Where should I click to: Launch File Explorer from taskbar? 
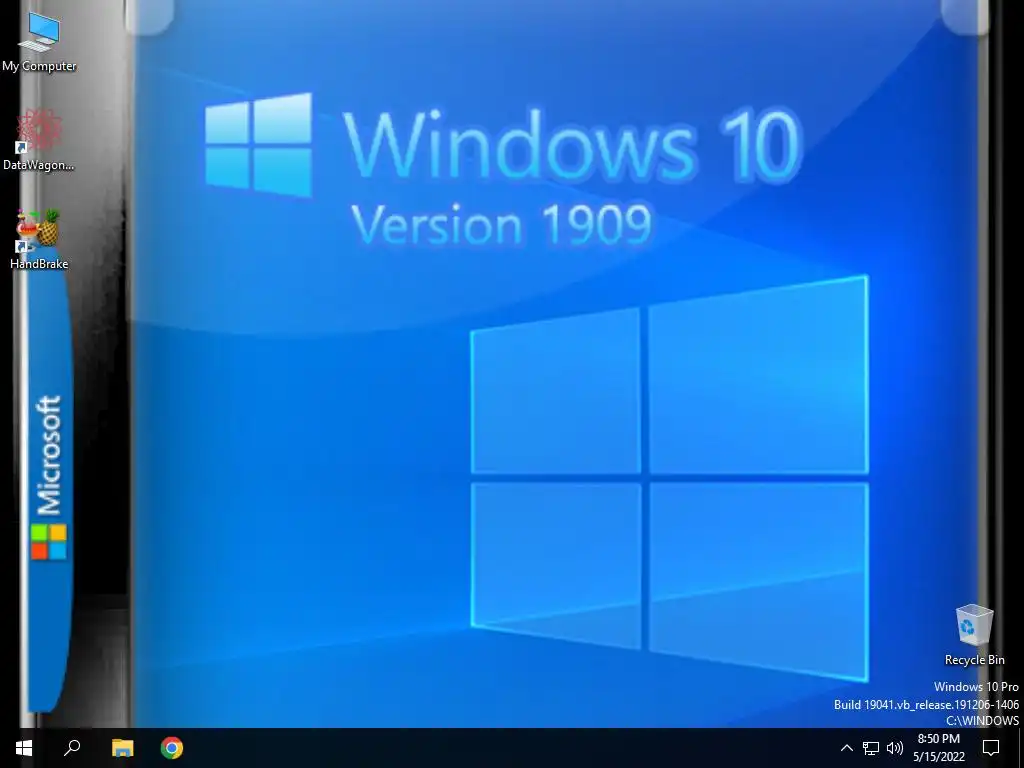122,748
